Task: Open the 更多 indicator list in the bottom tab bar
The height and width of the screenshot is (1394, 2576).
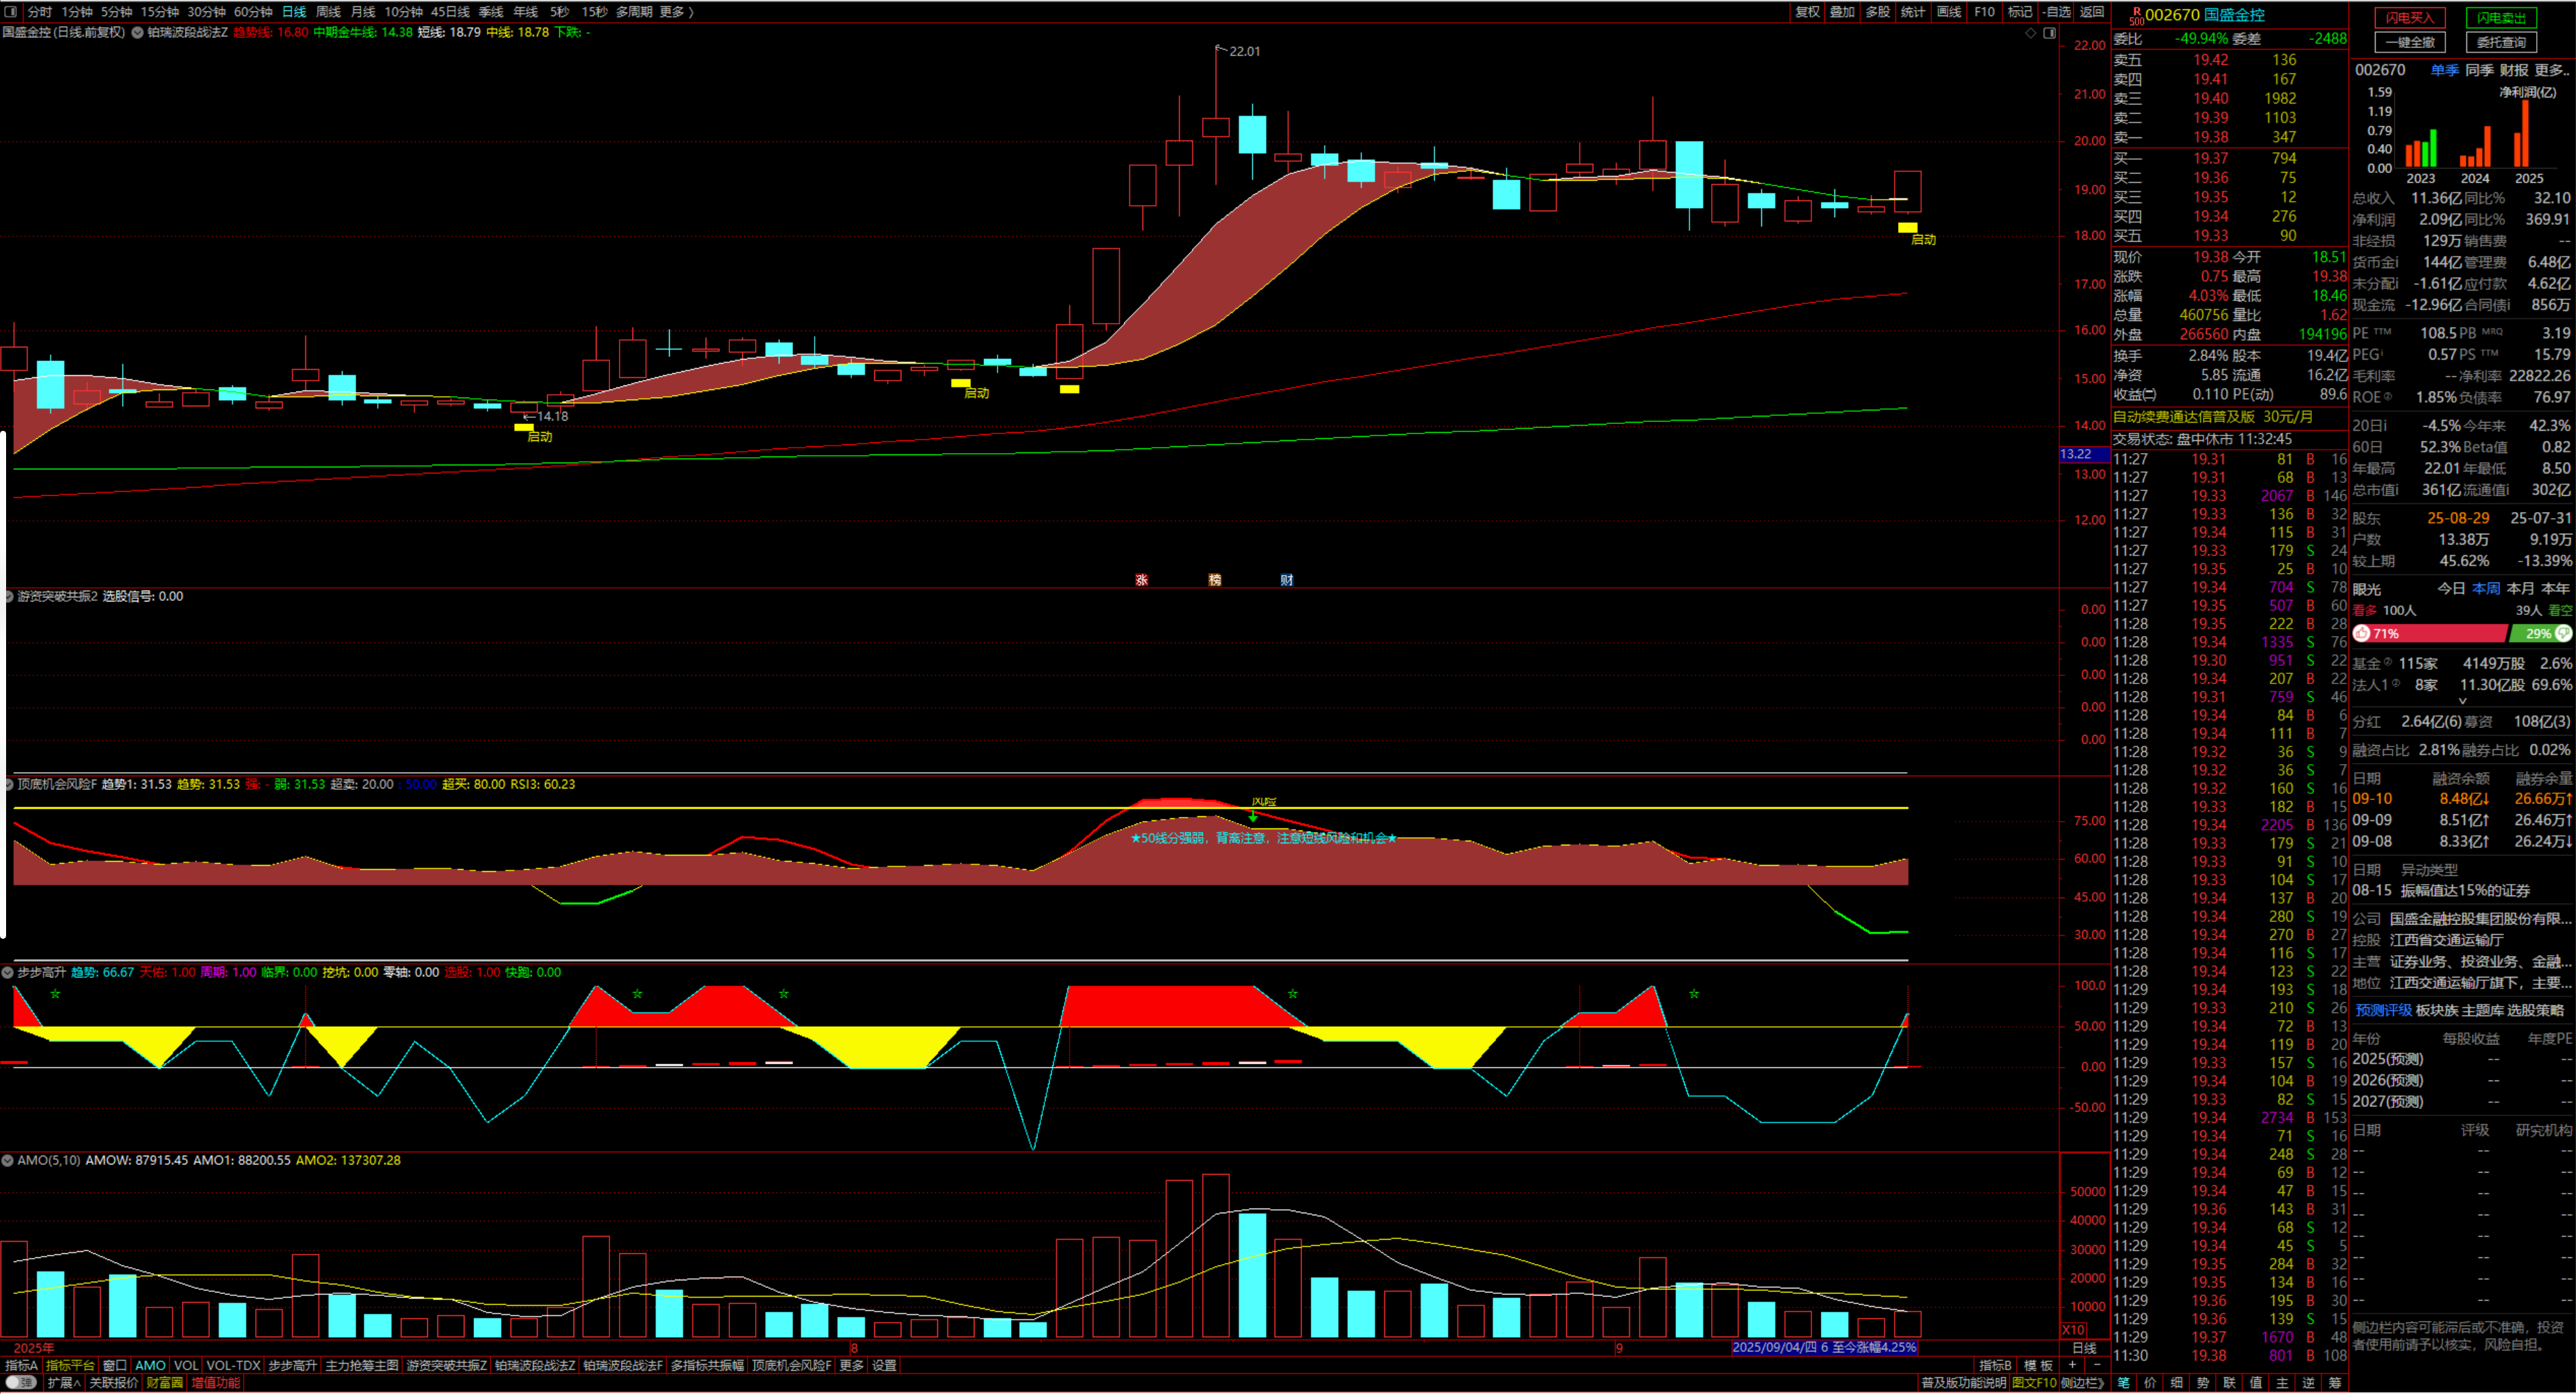Action: point(851,1366)
